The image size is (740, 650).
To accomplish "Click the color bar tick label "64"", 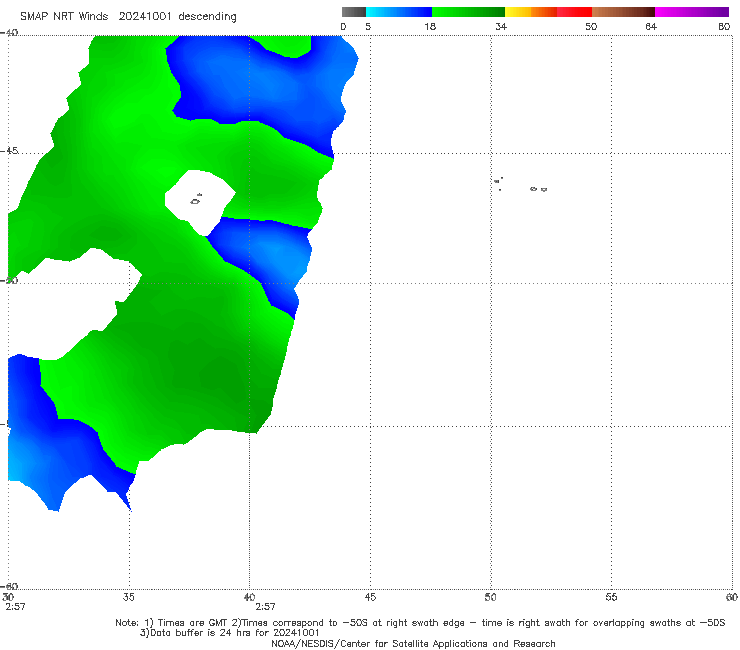I will pos(651,26).
